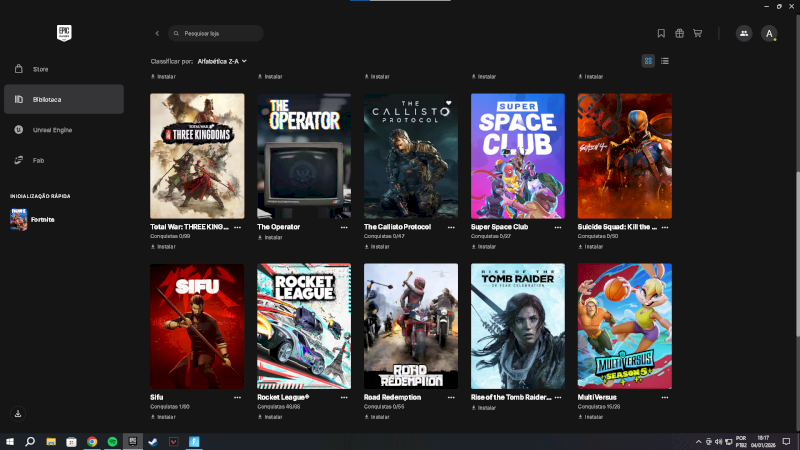Click Instalar under Rocket League
Viewport: 800px width, 450px height.
click(272, 416)
